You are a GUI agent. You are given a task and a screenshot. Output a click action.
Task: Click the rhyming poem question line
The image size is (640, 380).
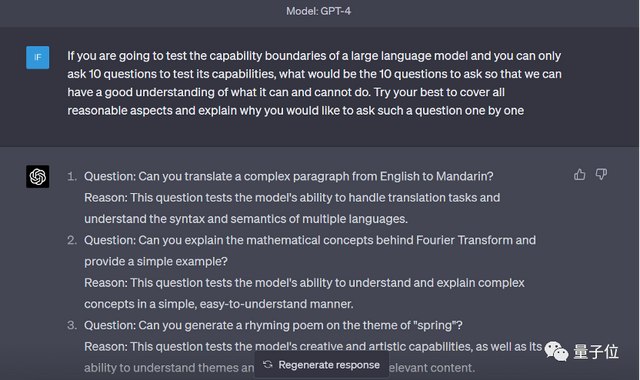(273, 325)
